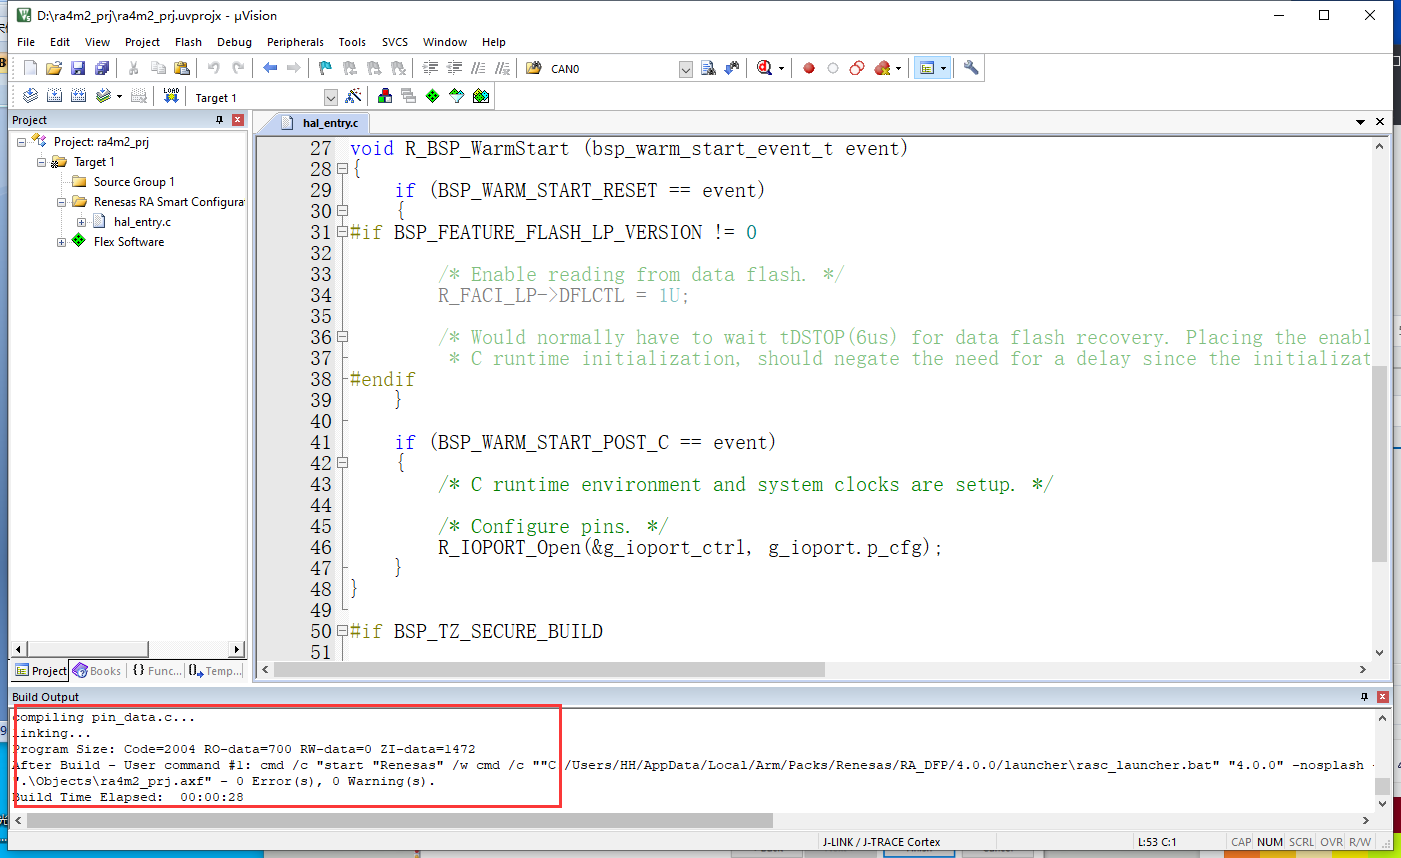The width and height of the screenshot is (1401, 858).
Task: Click the Rebuild all target files icon
Action: (78, 96)
